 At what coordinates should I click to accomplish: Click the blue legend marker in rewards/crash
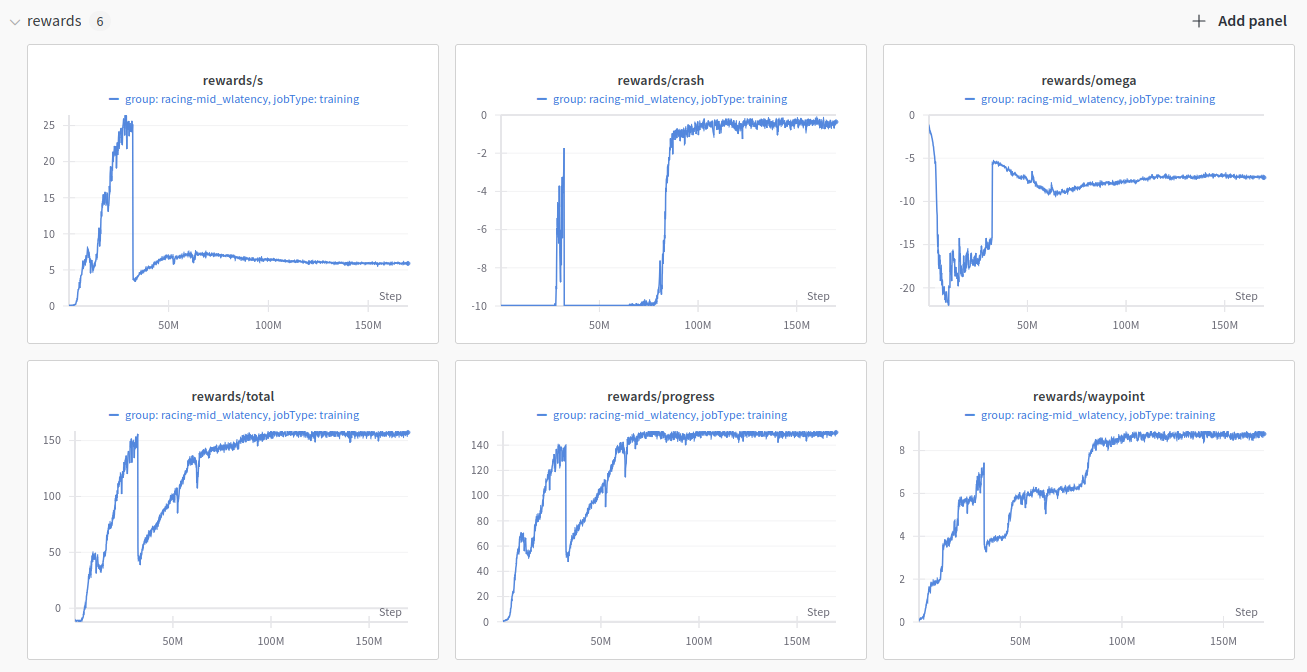point(540,99)
